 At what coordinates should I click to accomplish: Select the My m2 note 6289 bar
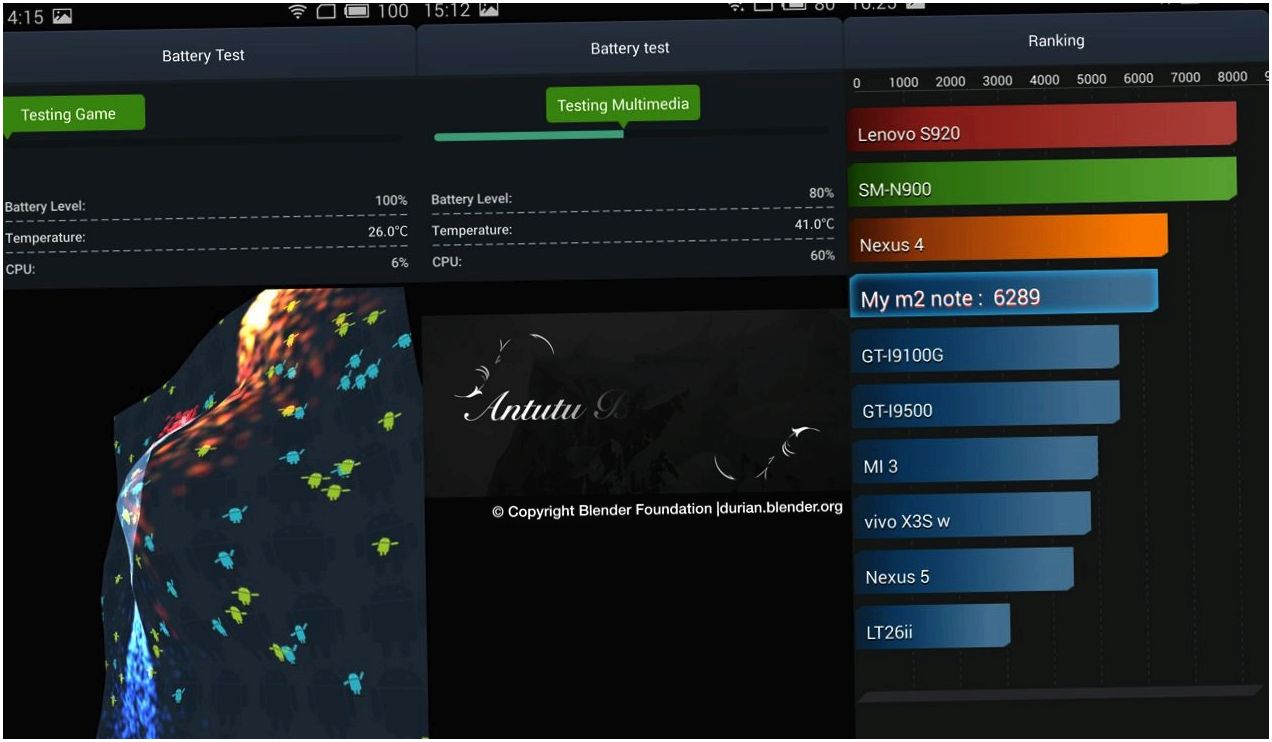[1004, 295]
